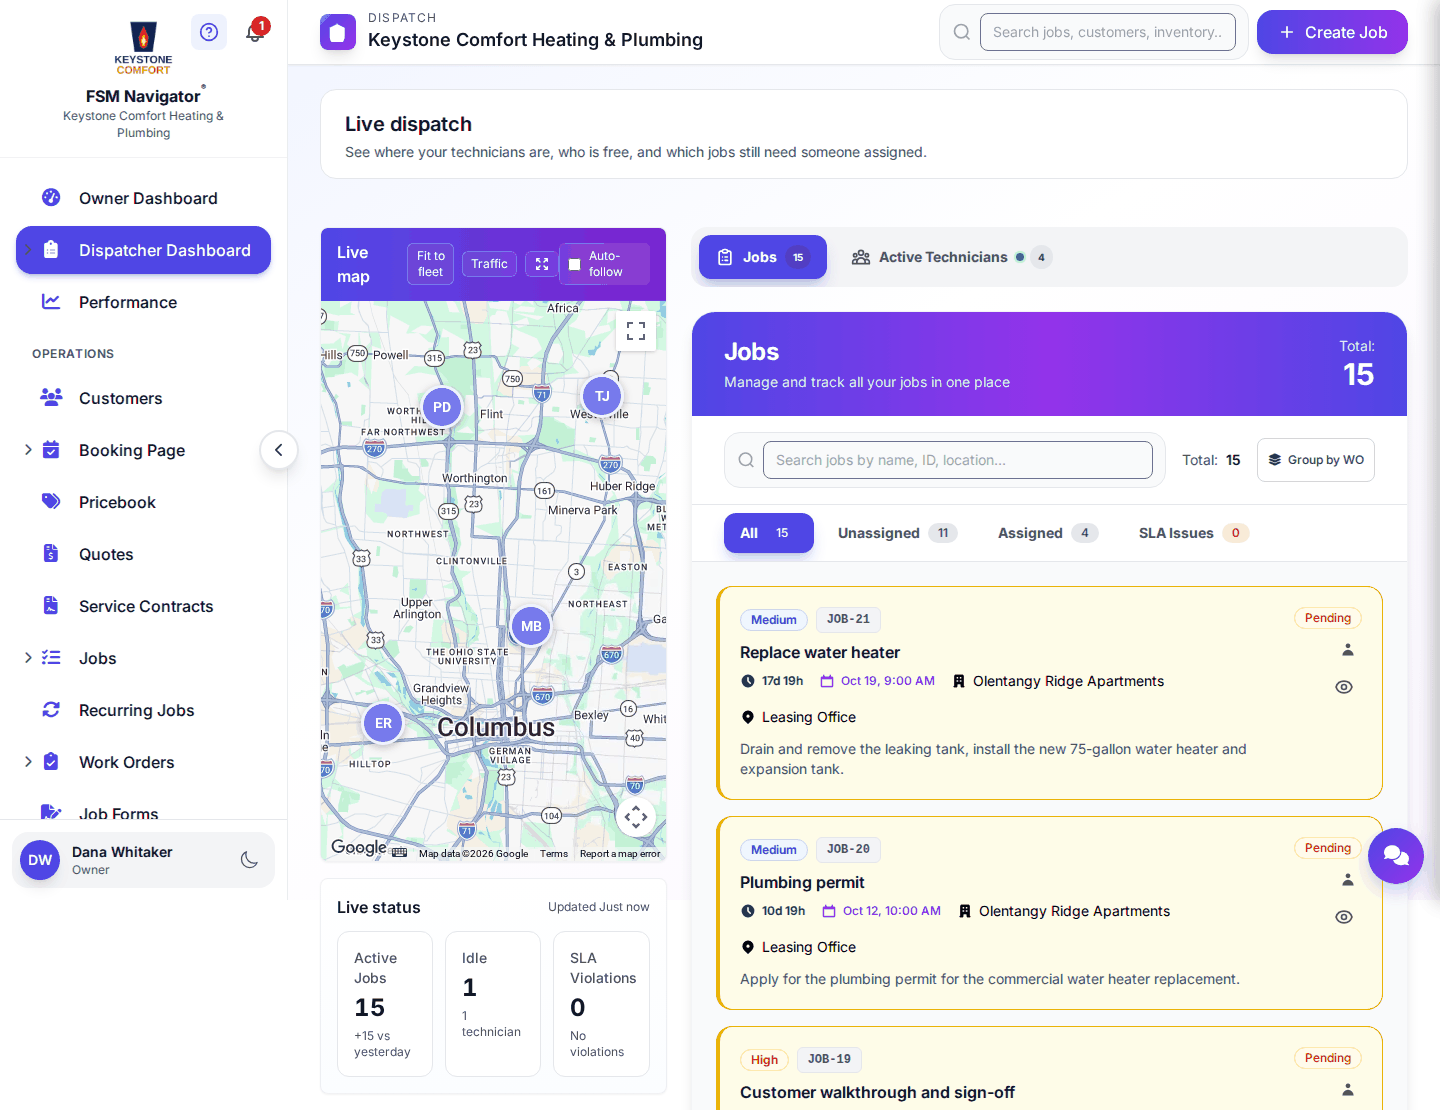Expand the Jobs sidebar chevron
Viewport: 1440px width, 1110px height.
pyautogui.click(x=28, y=658)
